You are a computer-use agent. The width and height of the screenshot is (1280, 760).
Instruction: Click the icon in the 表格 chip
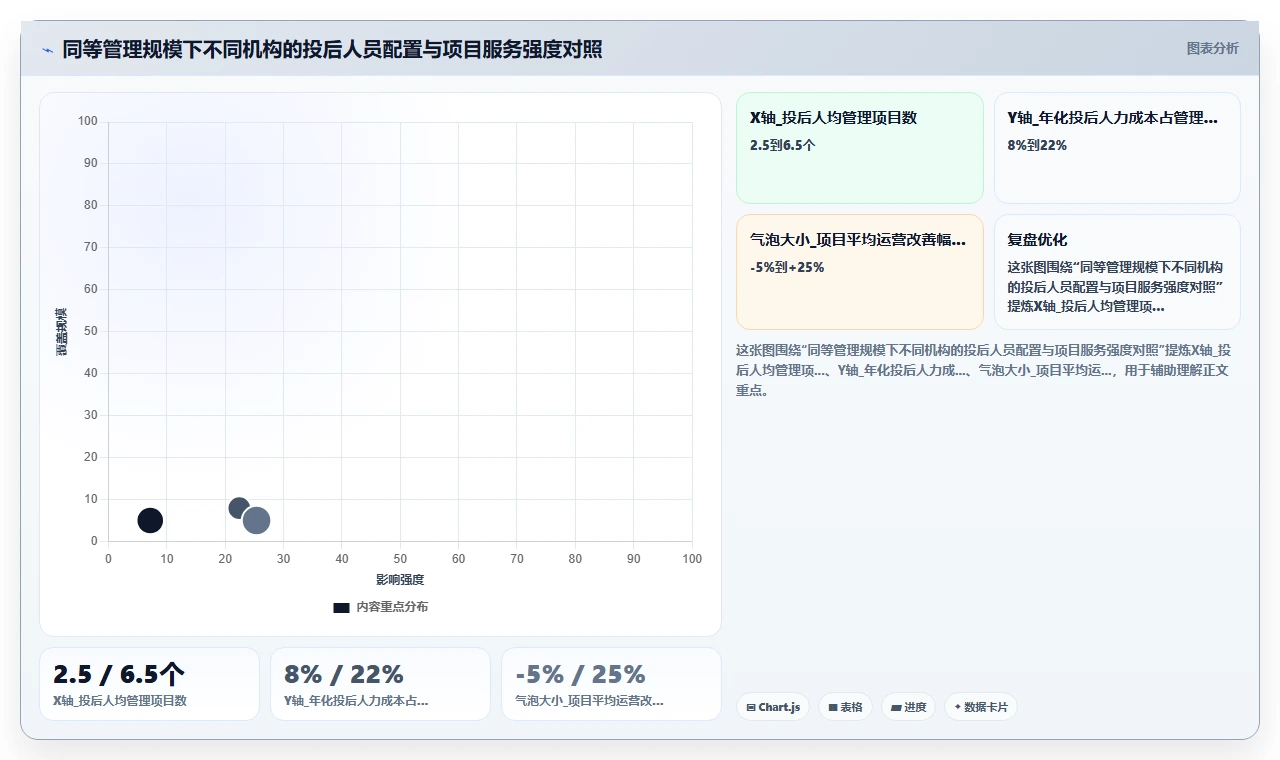(x=833, y=707)
